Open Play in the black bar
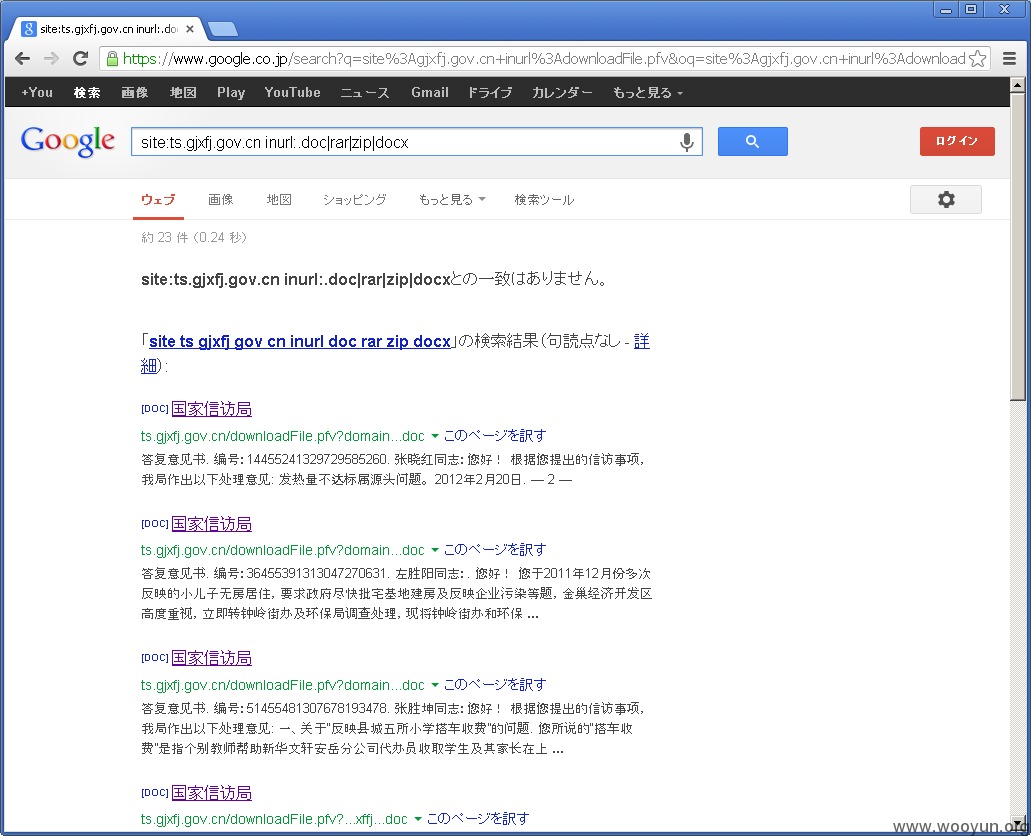1031x836 pixels. point(231,93)
